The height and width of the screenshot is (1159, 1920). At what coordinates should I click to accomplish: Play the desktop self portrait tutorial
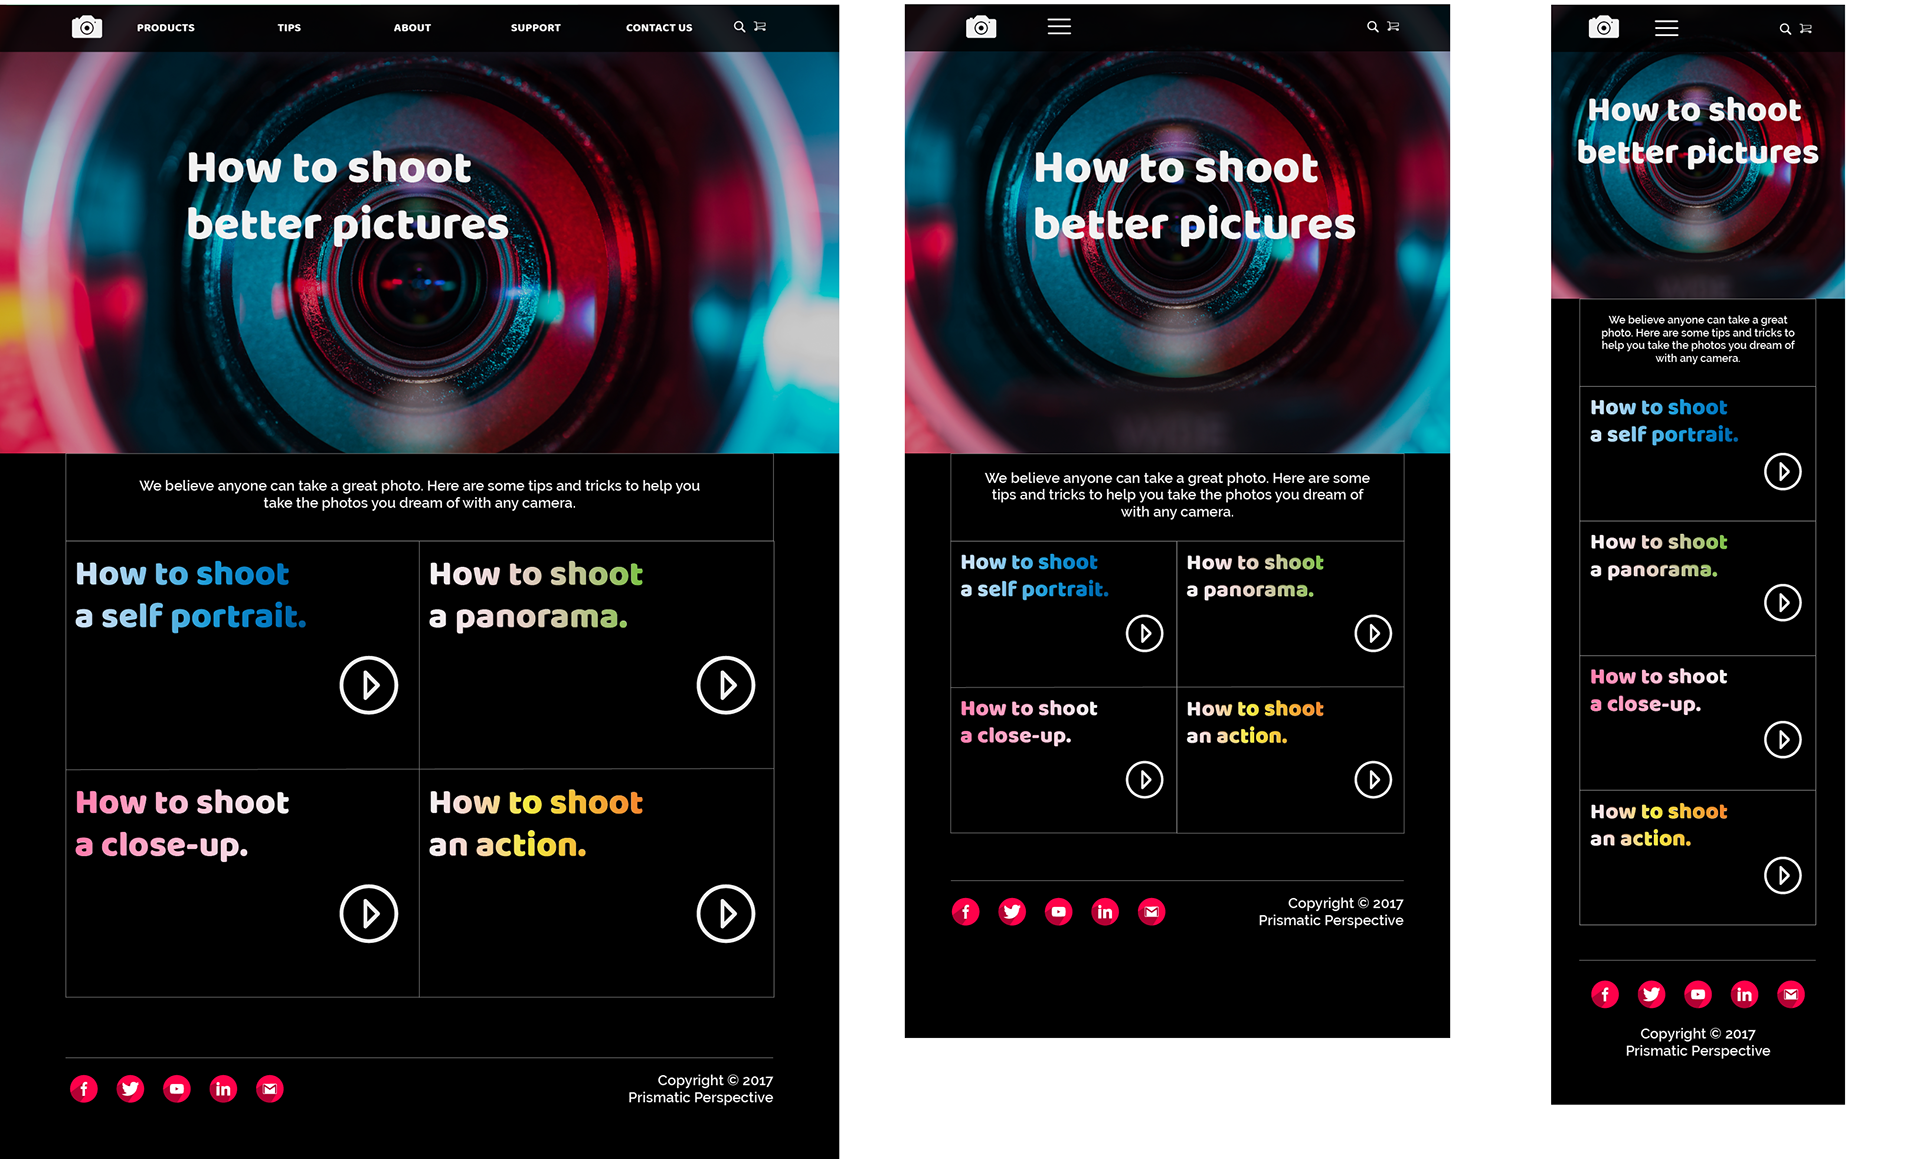[x=369, y=685]
